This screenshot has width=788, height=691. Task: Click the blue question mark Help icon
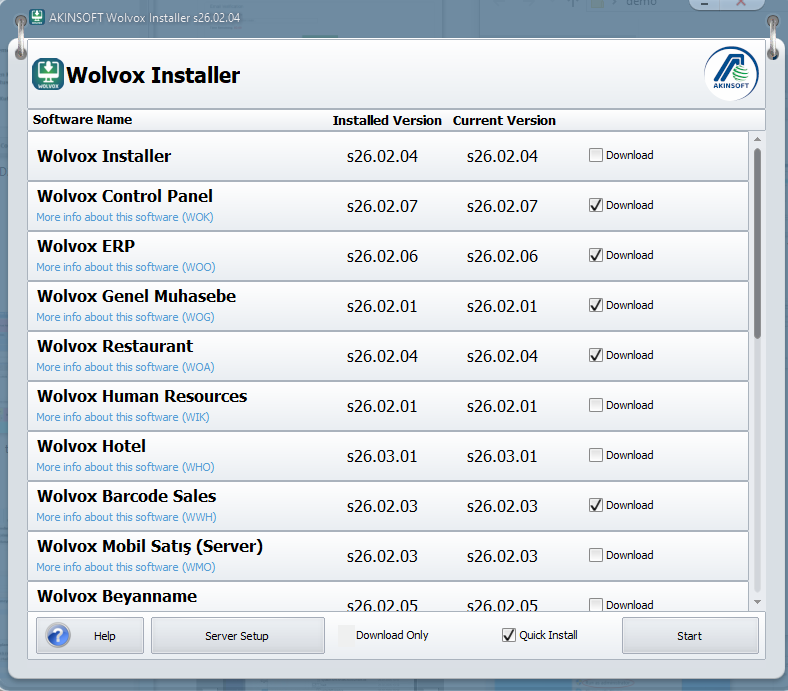point(58,636)
